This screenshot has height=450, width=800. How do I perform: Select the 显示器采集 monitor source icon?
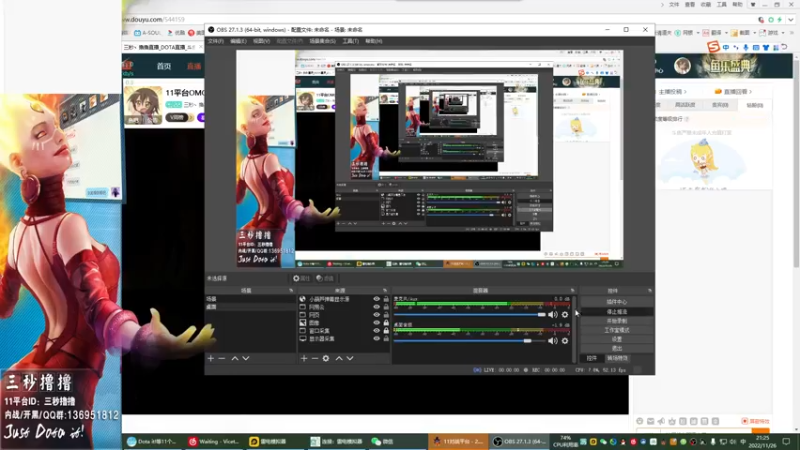tap(303, 339)
